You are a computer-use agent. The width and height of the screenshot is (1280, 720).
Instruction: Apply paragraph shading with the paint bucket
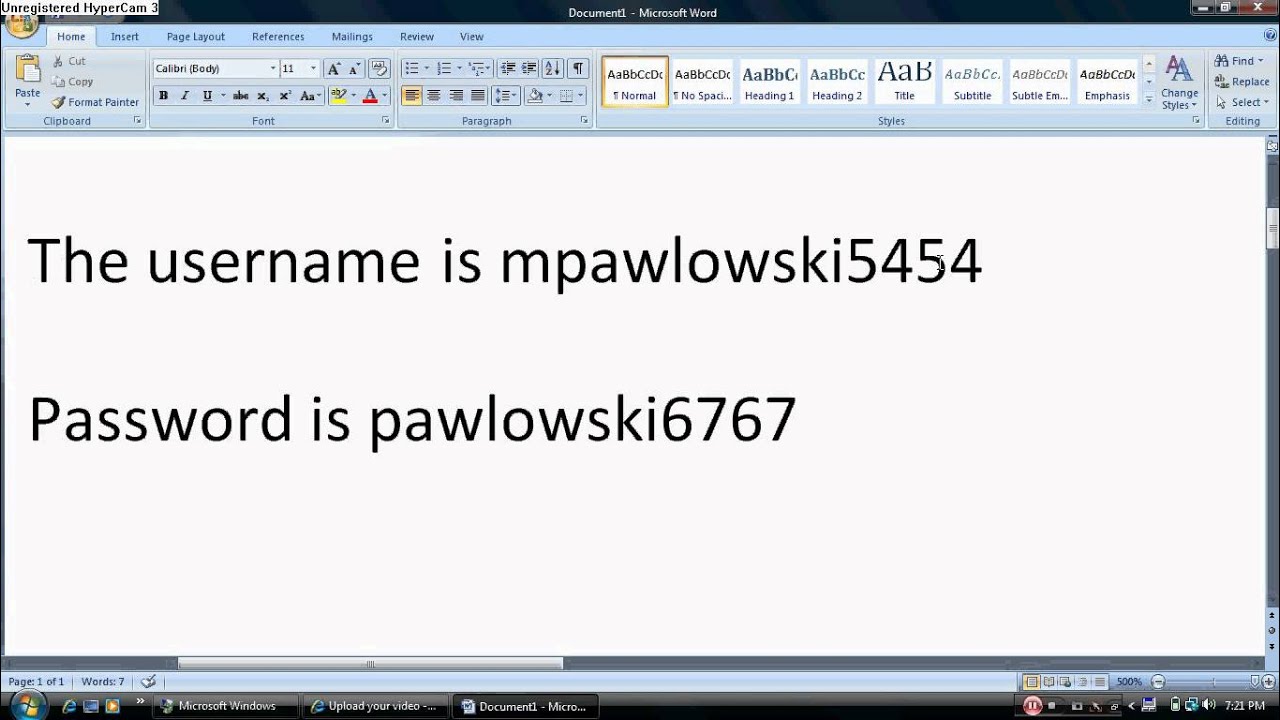tap(535, 96)
